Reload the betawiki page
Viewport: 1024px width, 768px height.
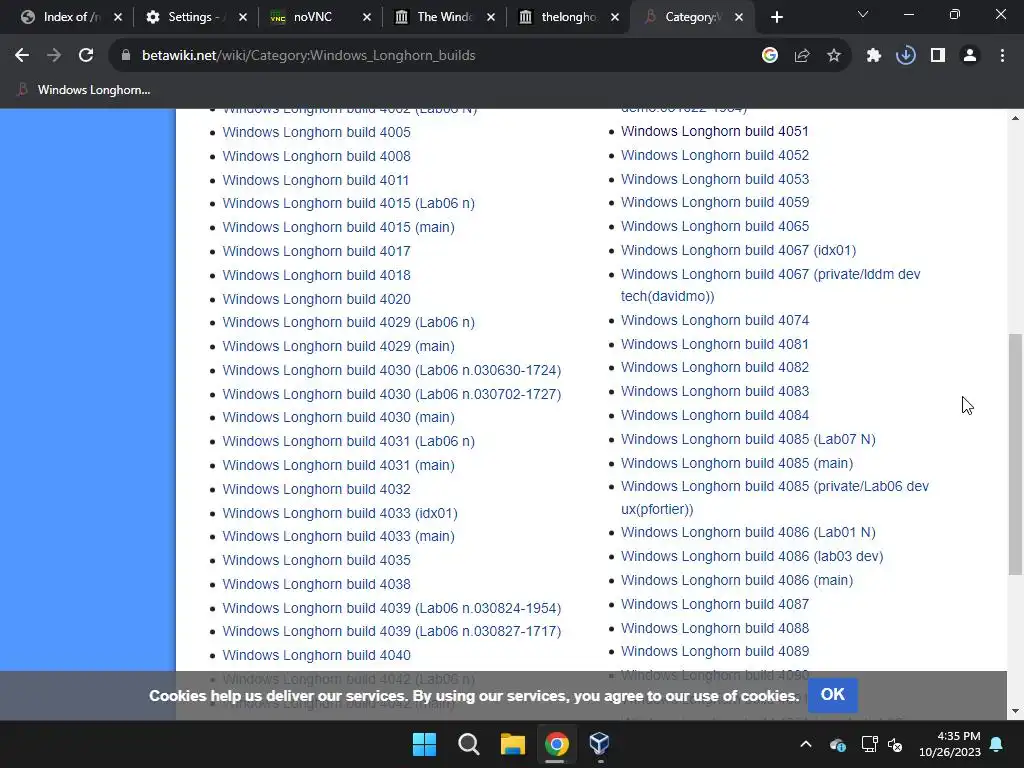point(86,56)
